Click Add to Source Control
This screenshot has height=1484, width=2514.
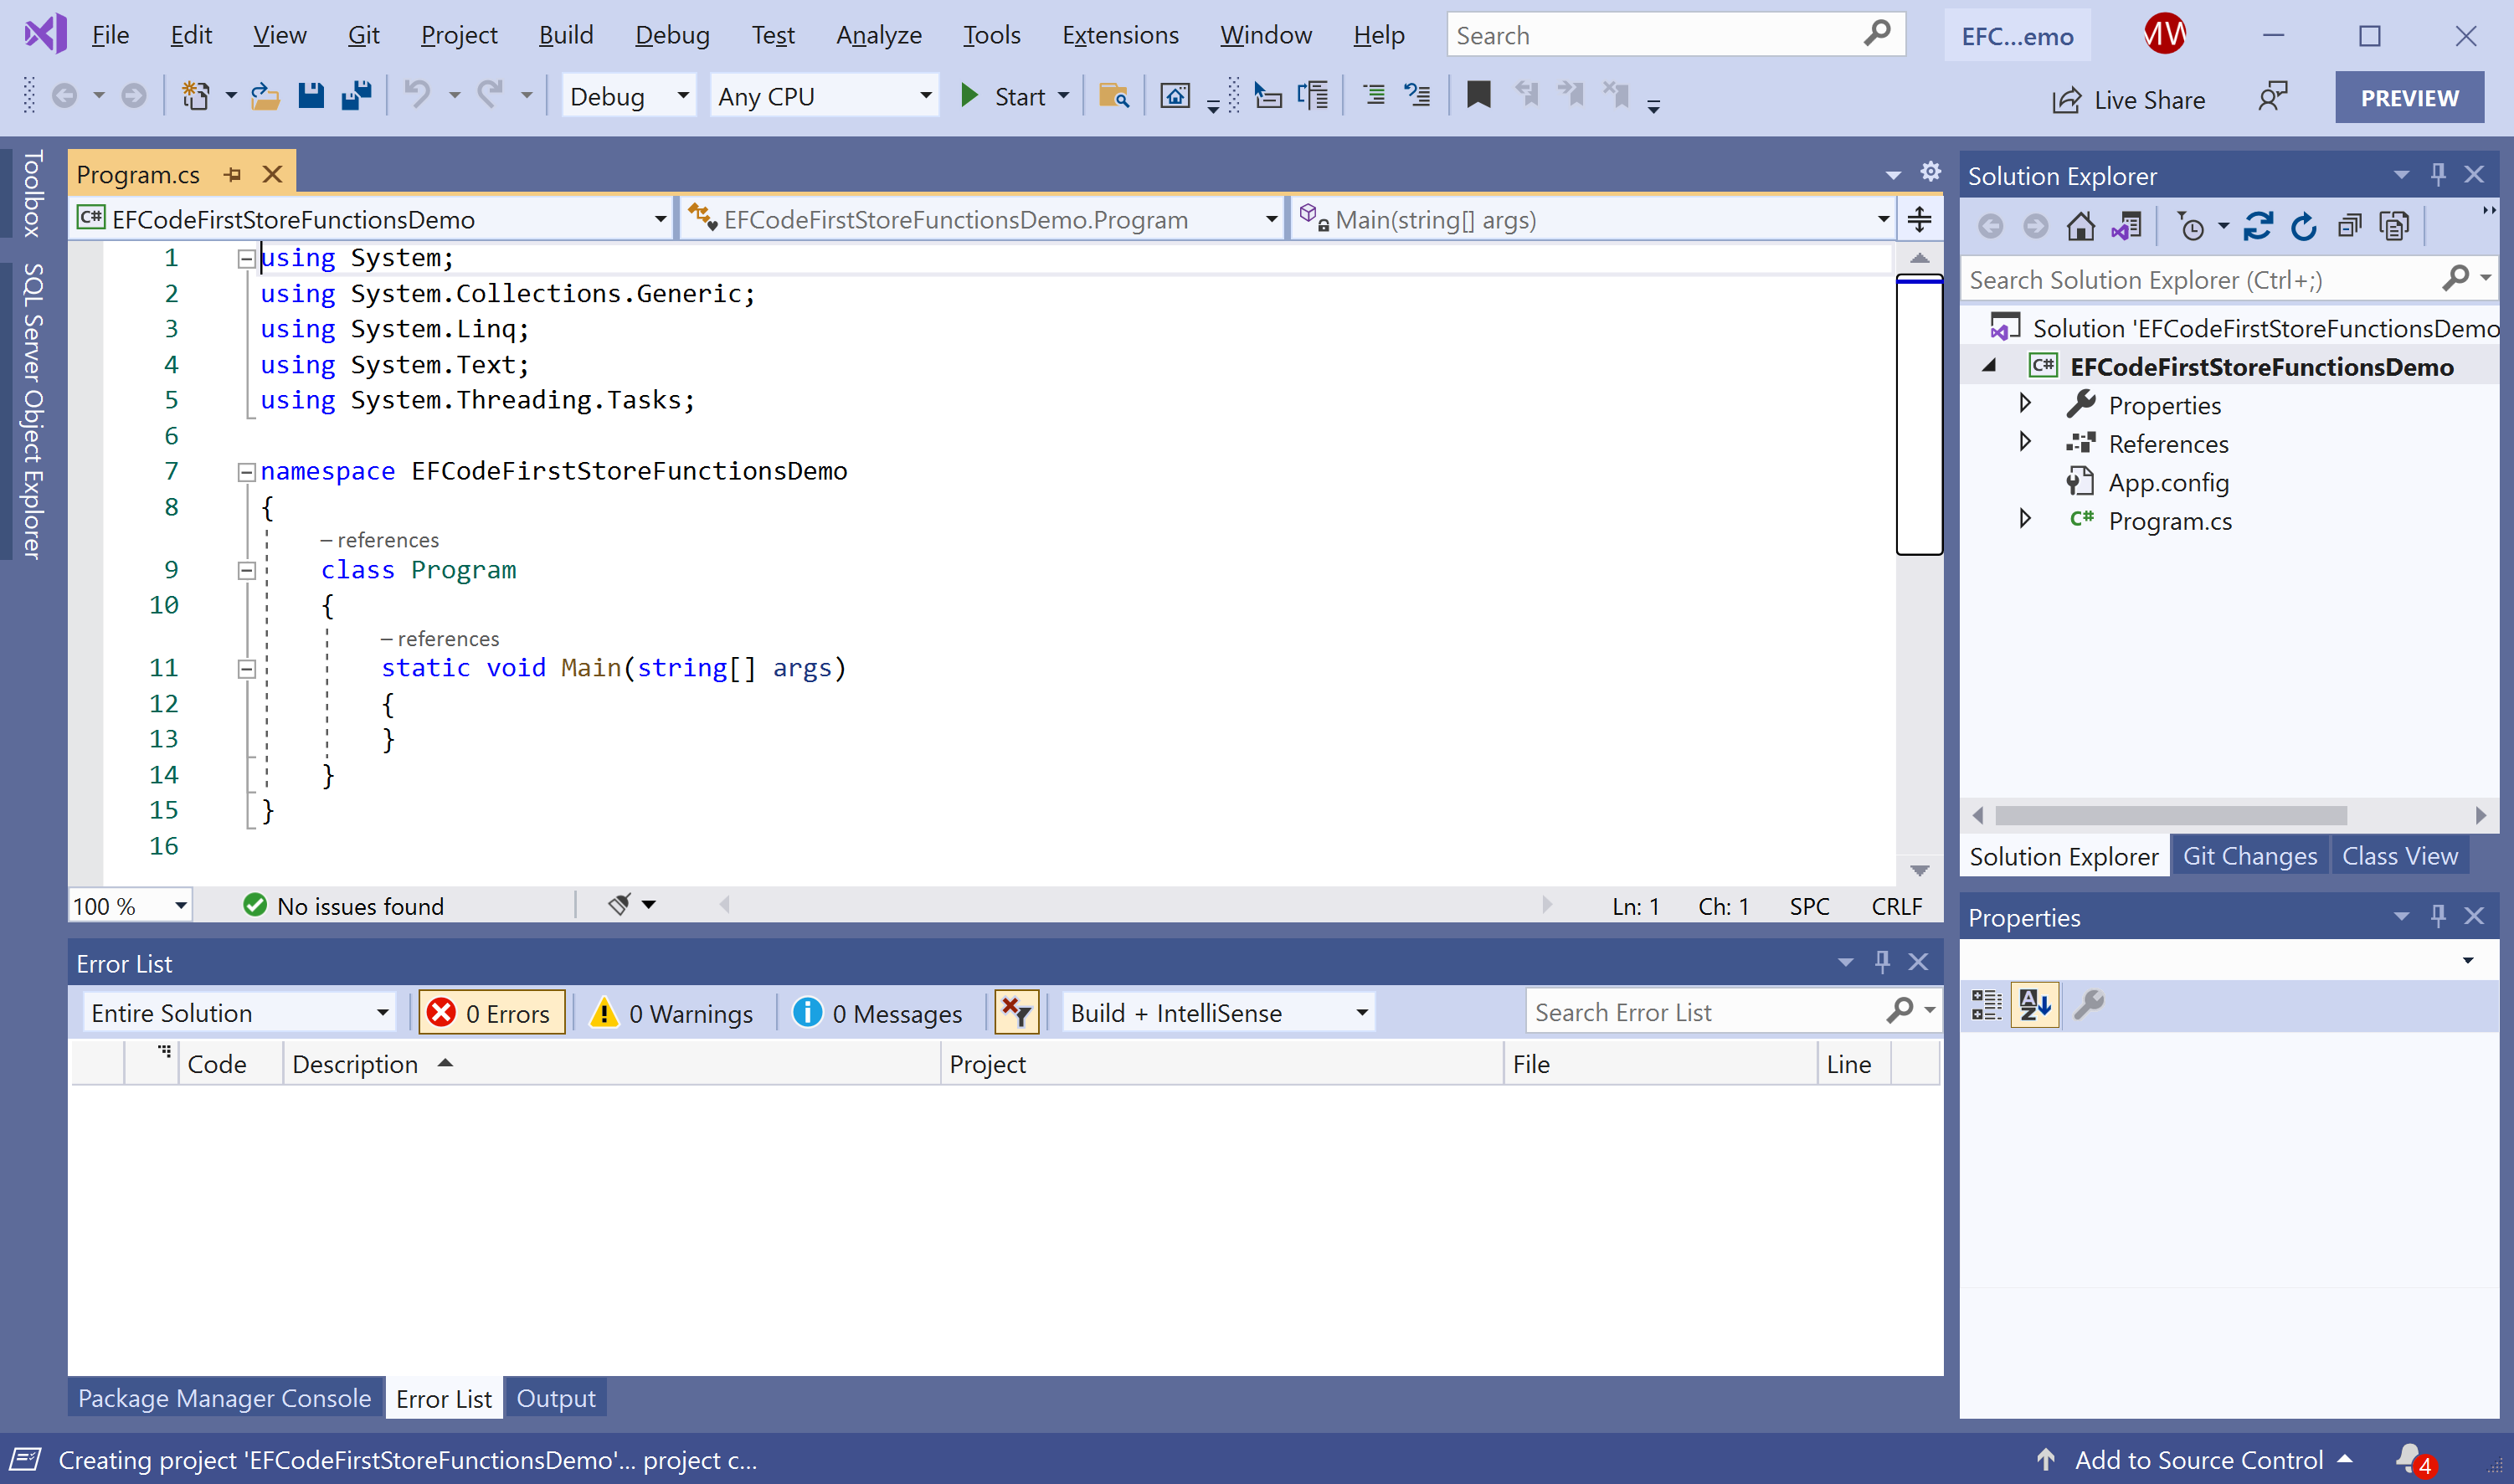pyautogui.click(x=2197, y=1459)
